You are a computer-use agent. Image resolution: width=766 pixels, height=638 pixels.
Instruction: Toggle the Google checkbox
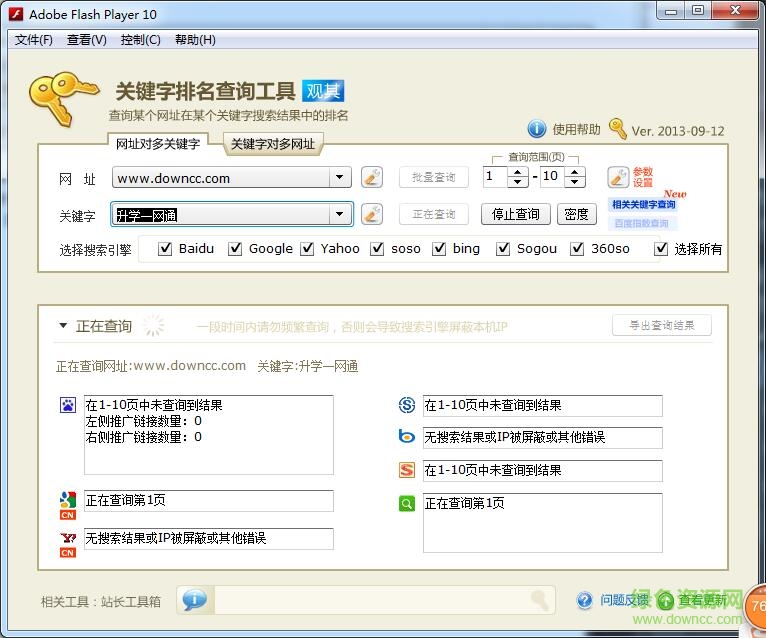(235, 249)
